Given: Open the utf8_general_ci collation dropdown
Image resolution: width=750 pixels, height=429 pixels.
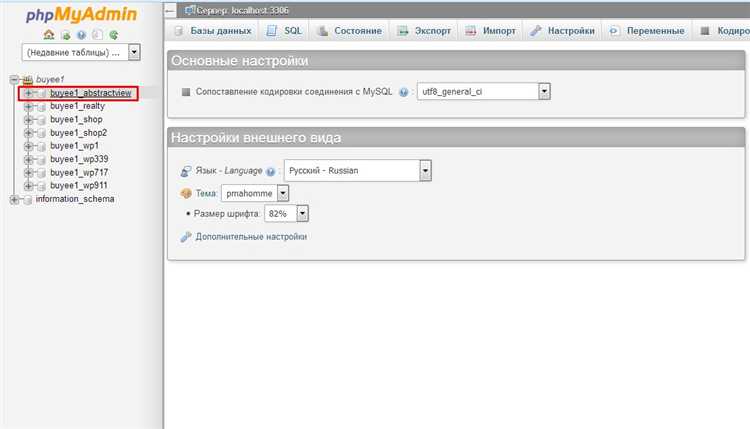Looking at the screenshot, I should 484,92.
